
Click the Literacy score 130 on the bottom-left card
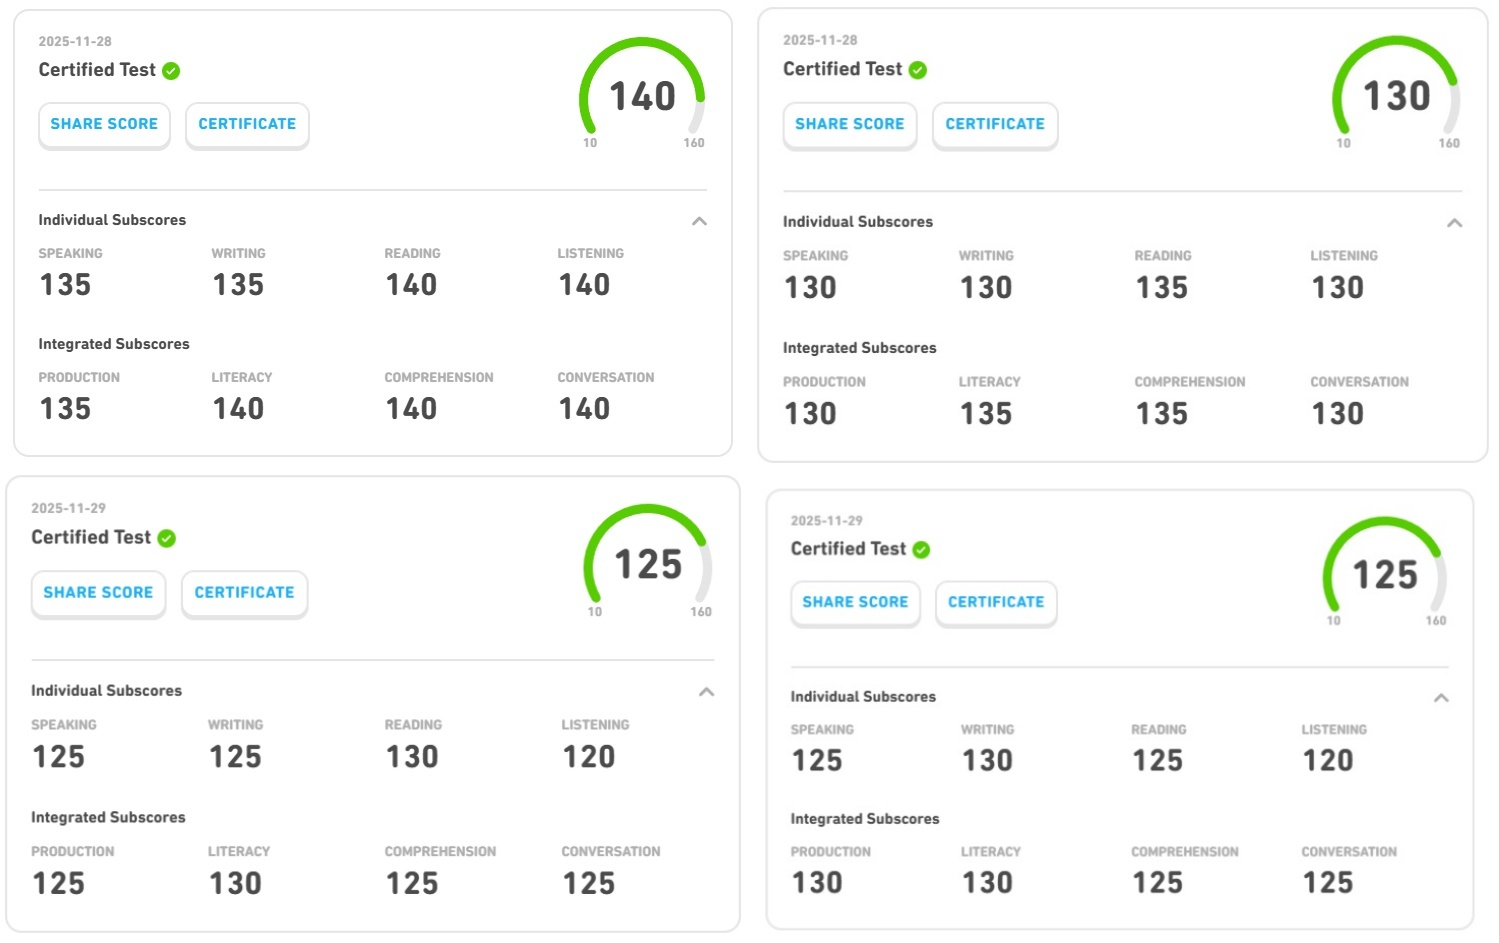[x=237, y=883]
